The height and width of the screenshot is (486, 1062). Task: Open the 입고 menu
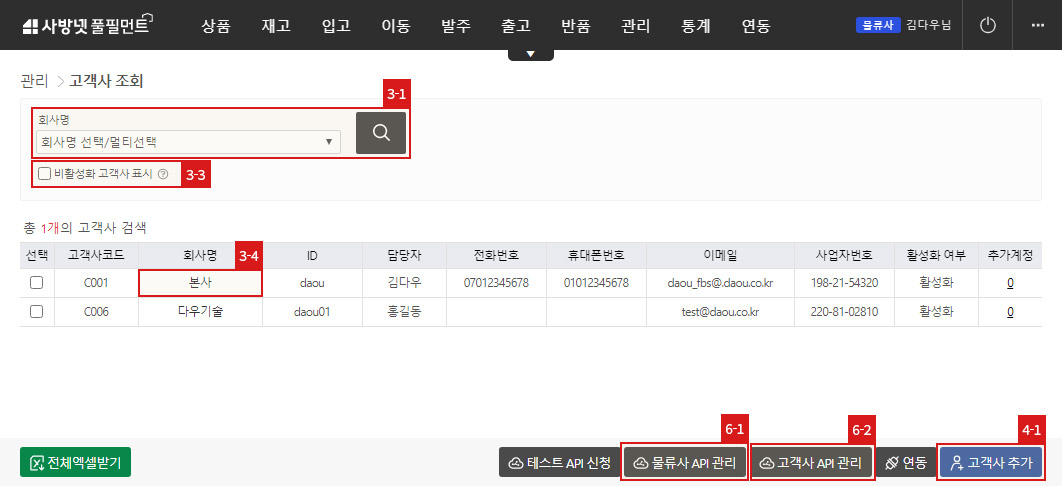coord(336,26)
